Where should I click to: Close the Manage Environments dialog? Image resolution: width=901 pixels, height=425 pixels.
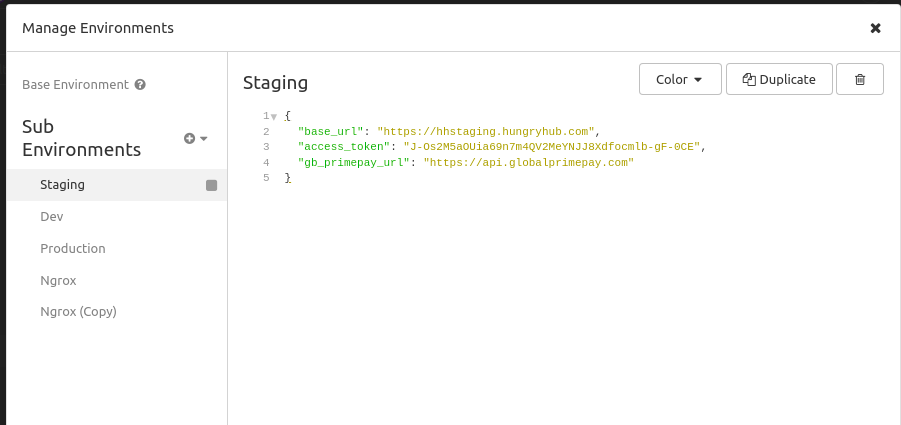(875, 28)
